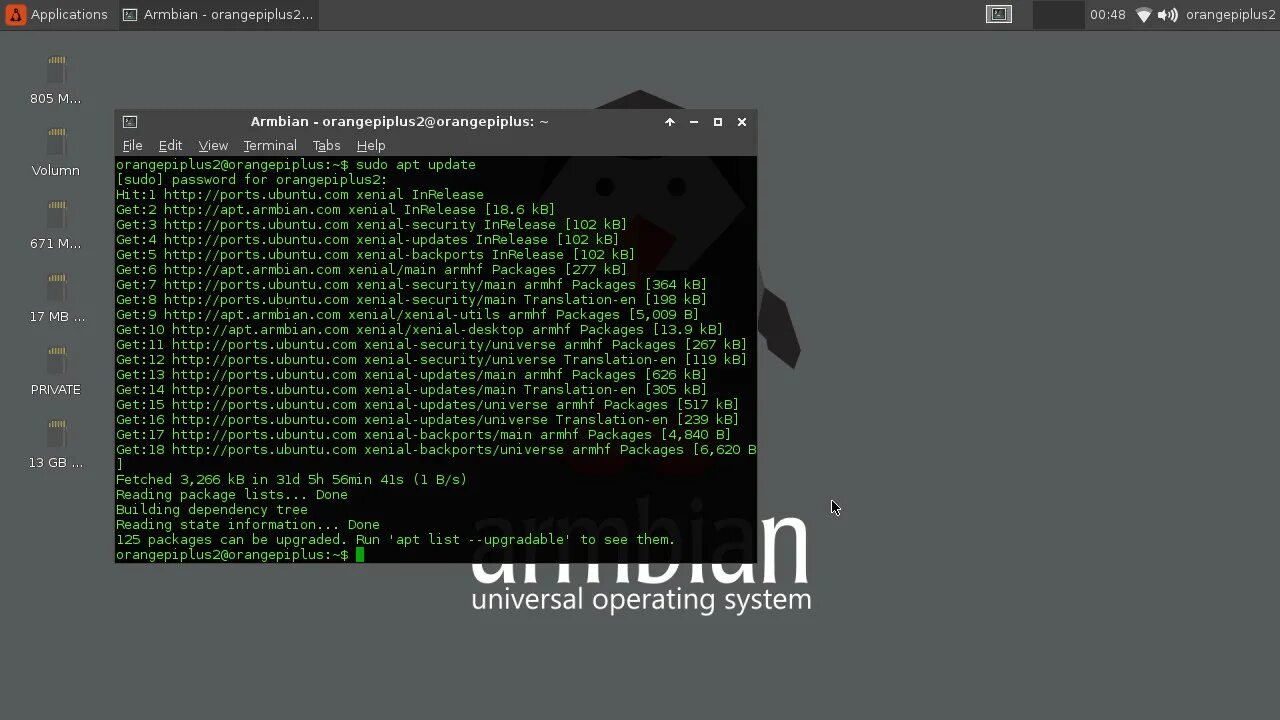1280x720 pixels.
Task: Select the Armbian terminal taskbar button
Action: pyautogui.click(x=218, y=14)
